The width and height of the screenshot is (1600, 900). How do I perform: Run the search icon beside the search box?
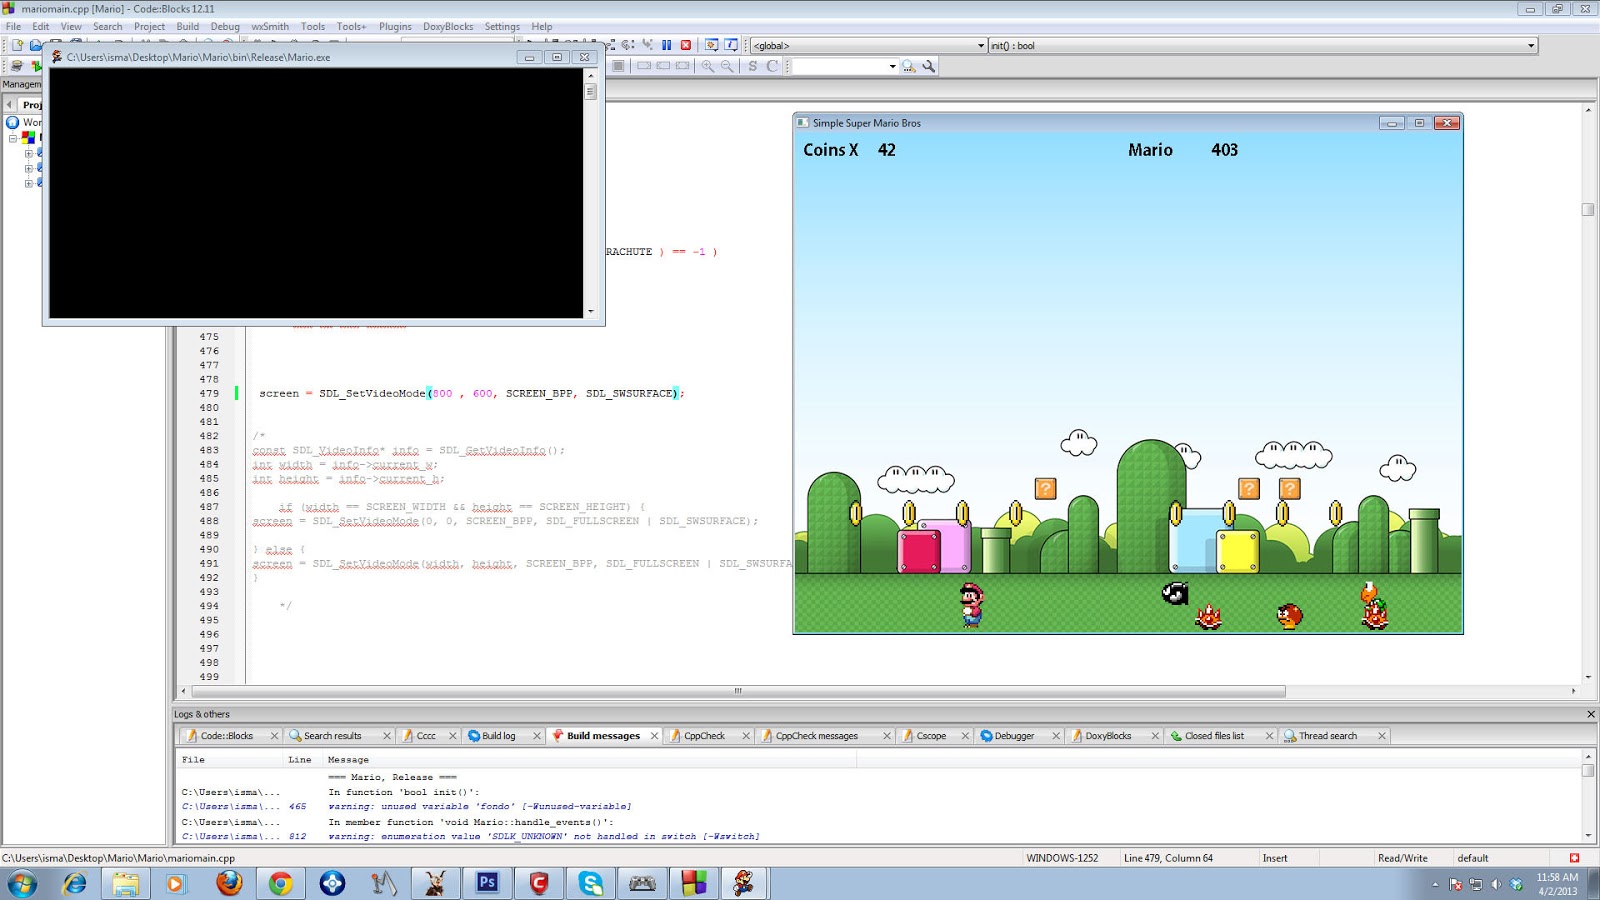(x=908, y=66)
